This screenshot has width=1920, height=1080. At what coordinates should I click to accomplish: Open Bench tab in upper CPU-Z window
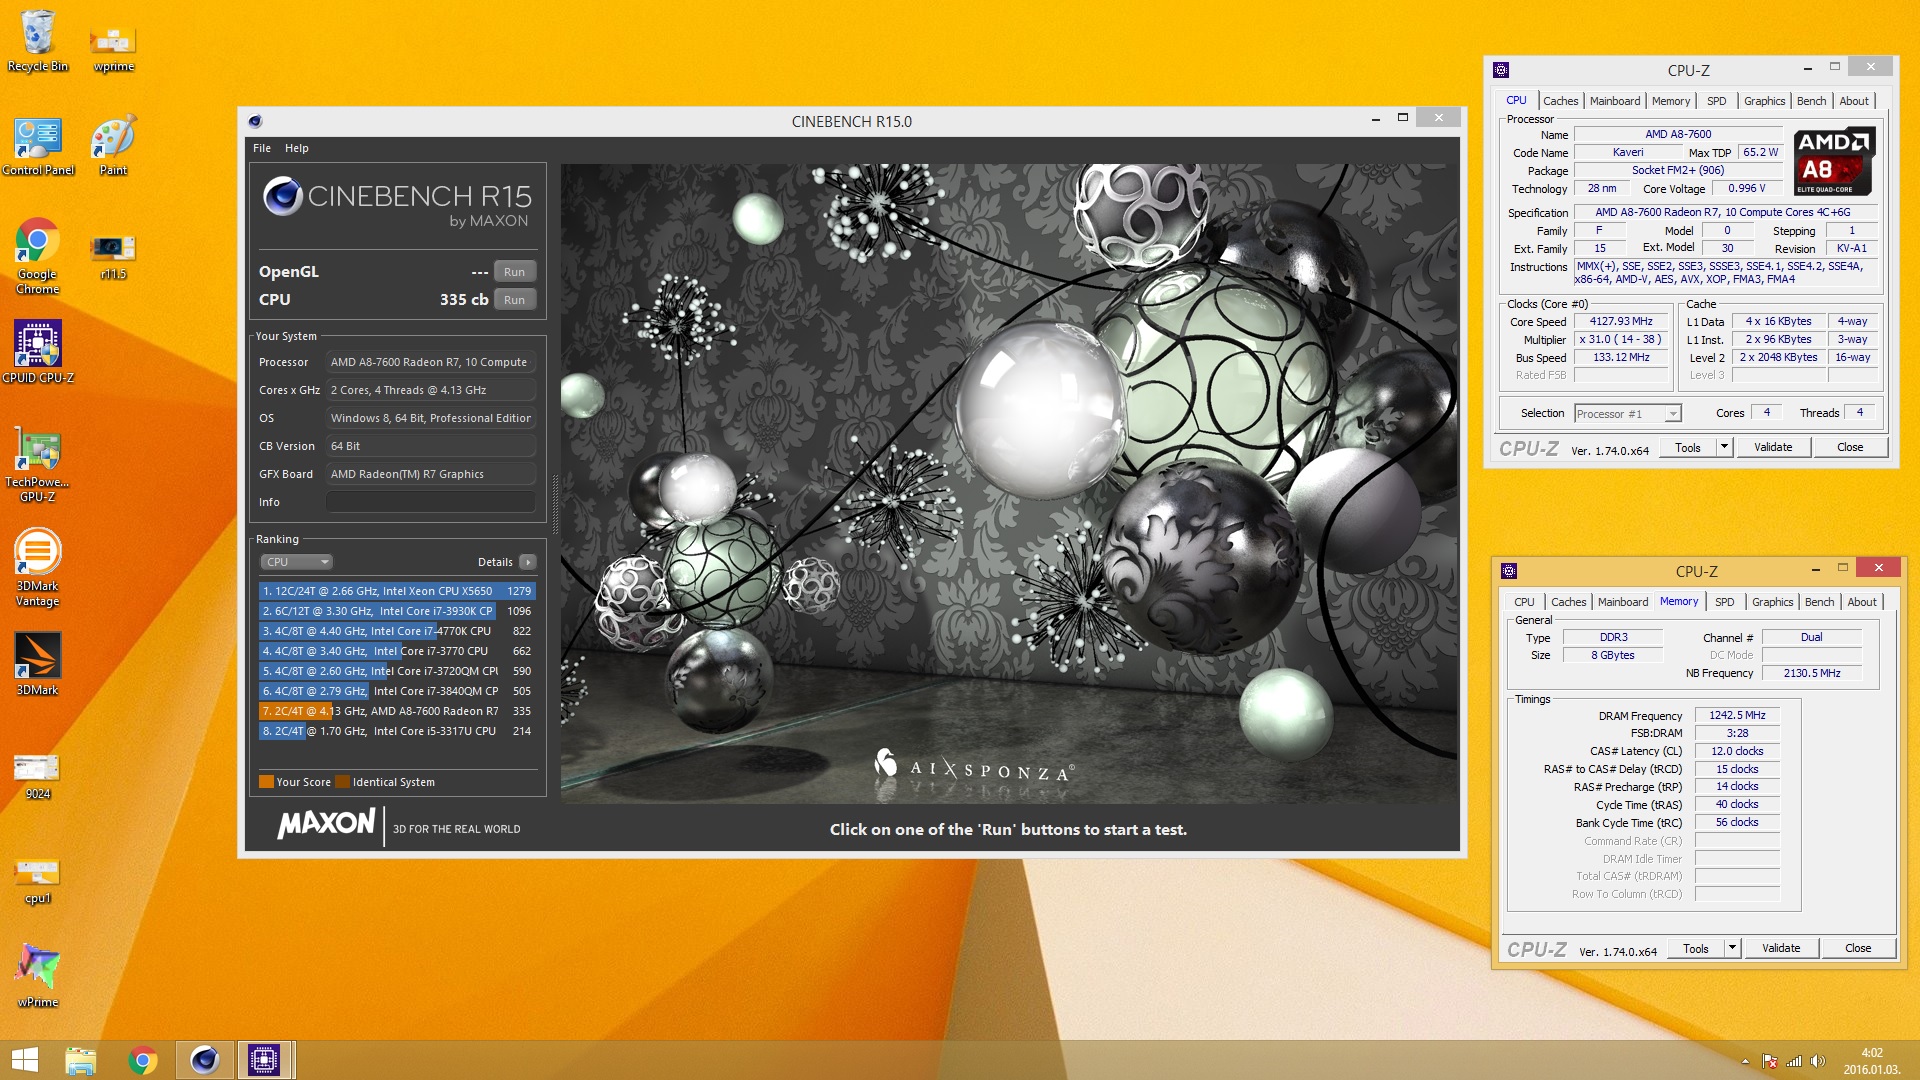[1811, 101]
